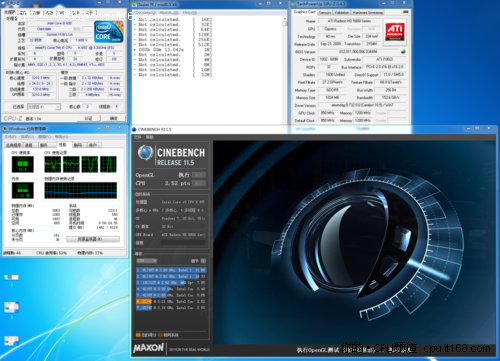Click the Cypress GPU field in GPU-Z

click(x=330, y=29)
